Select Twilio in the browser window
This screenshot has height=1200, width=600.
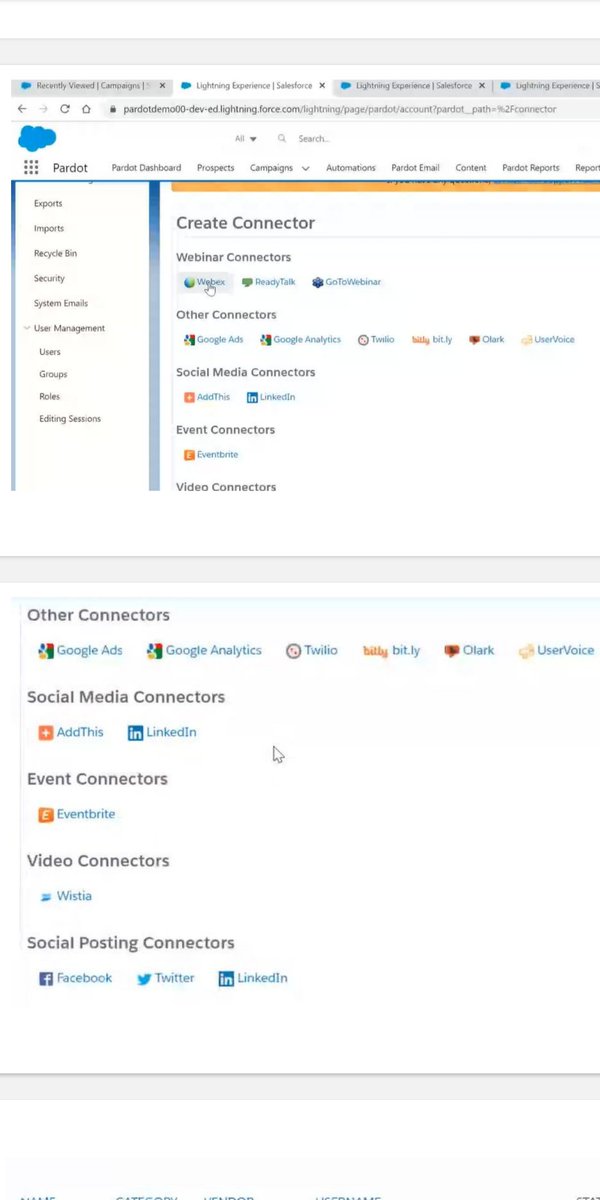[376, 340]
